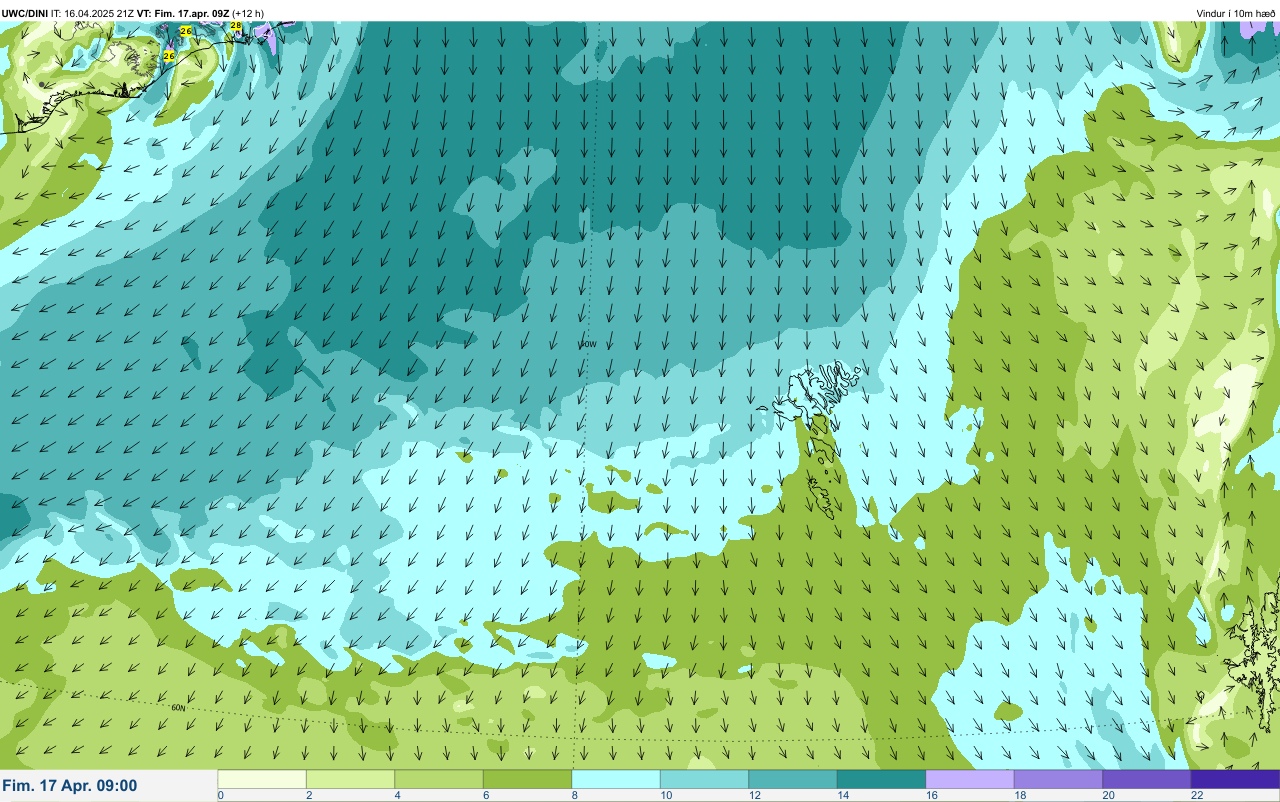Click the 'UWC/DINI' model name in header
Image resolution: width=1280 pixels, height=802 pixels.
click(x=25, y=13)
